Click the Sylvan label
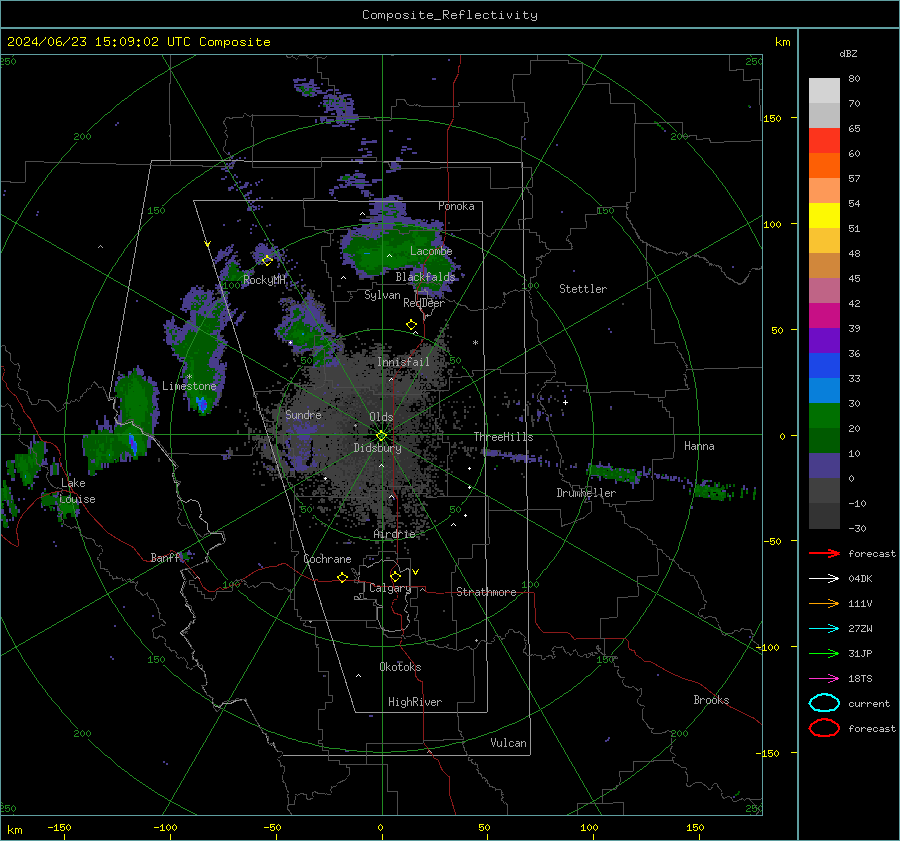The height and width of the screenshot is (841, 900). coord(382,296)
